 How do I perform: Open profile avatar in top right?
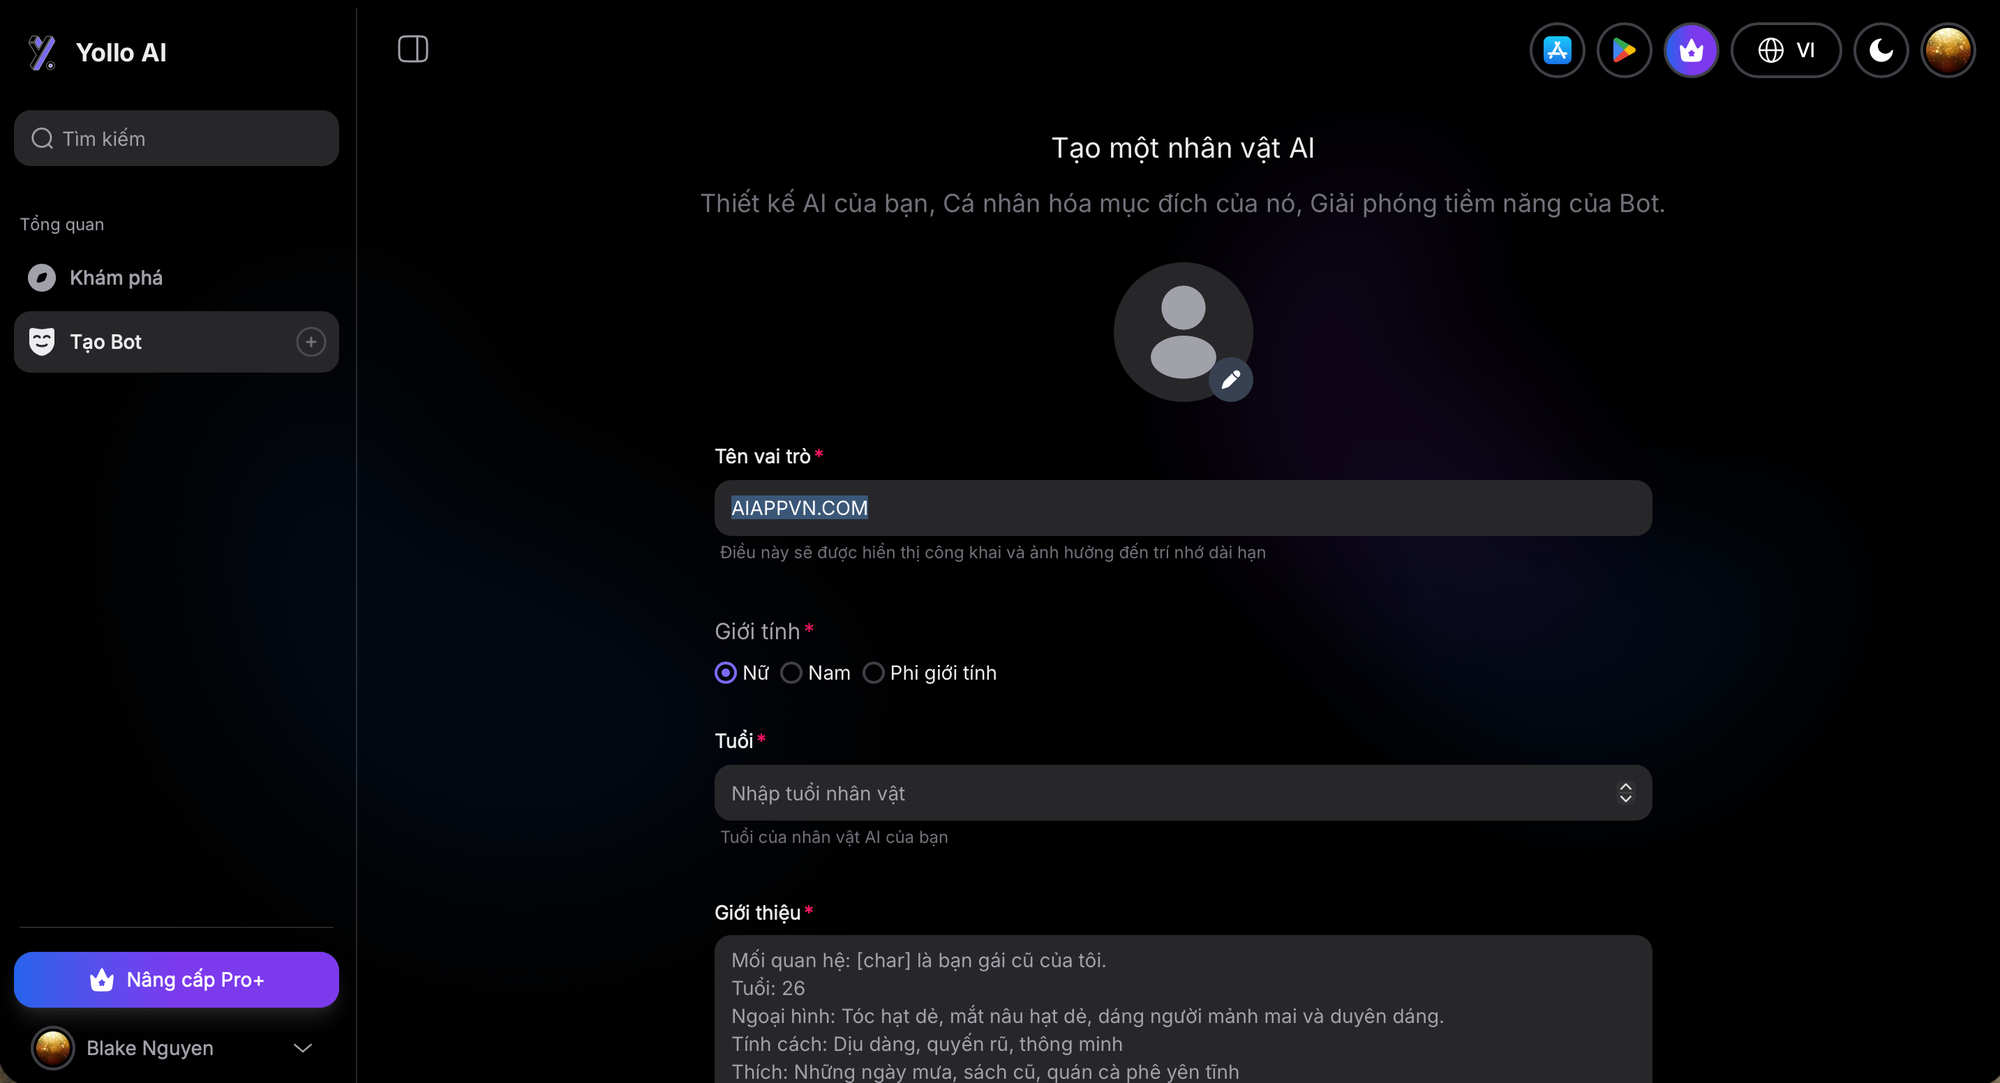click(x=1948, y=50)
